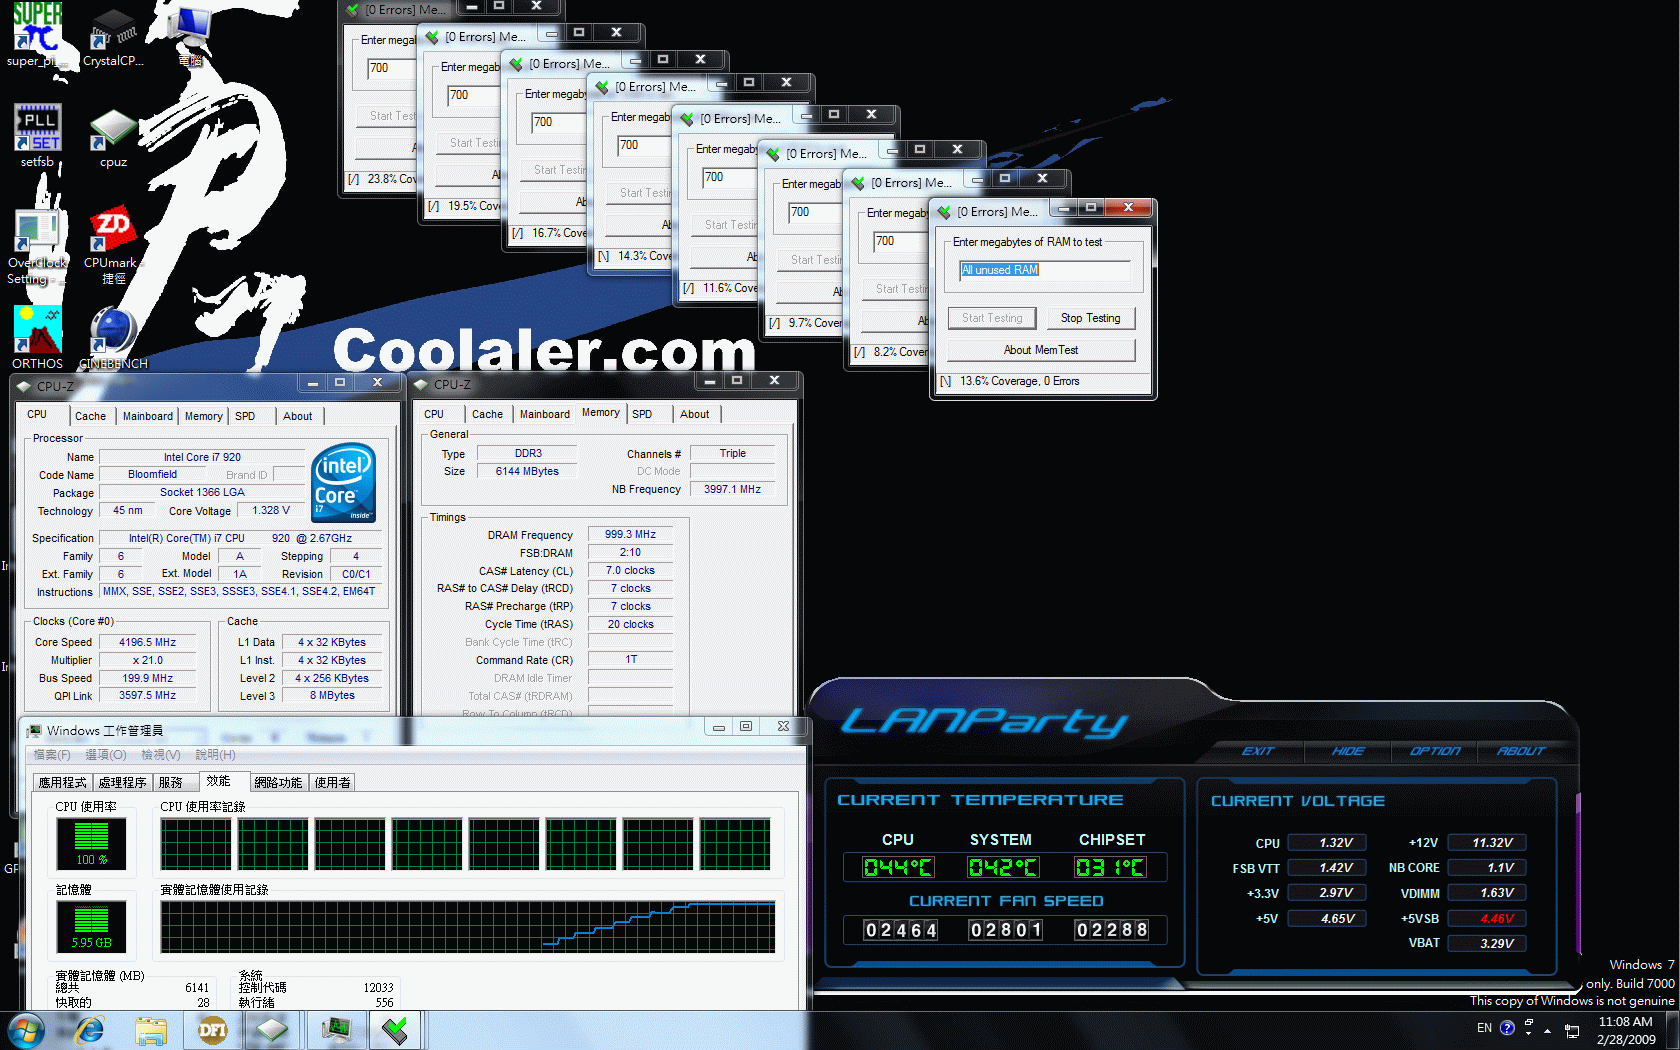Open the 選項(O) menu in Task Manager
1680x1050 pixels.
pos(106,755)
